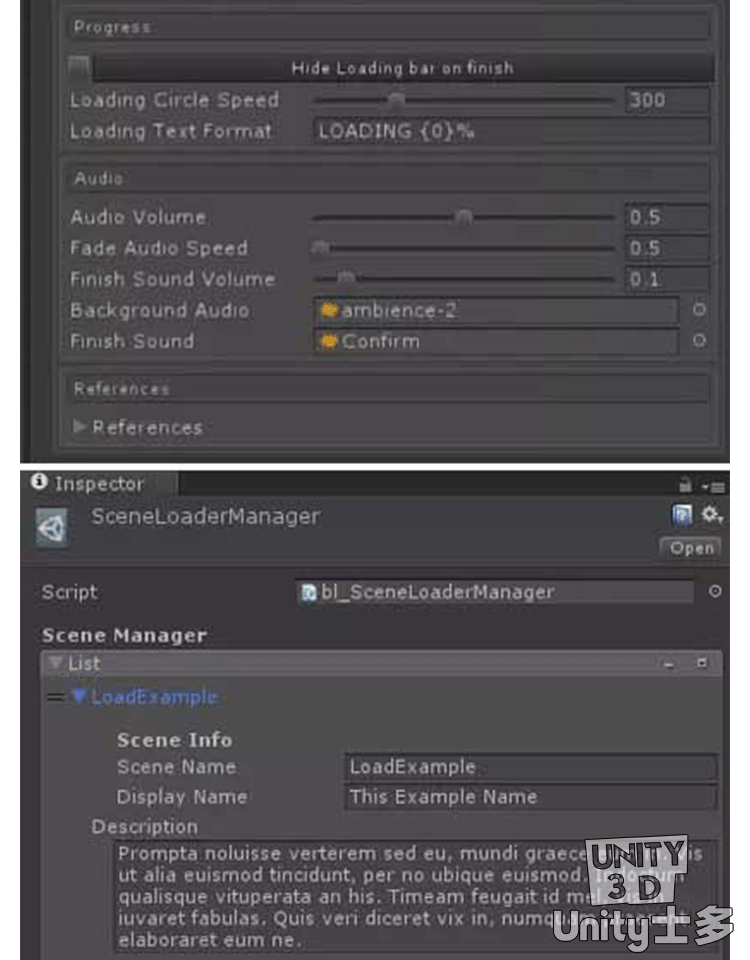This screenshot has width=750, height=960.
Task: Click the LoadExample drag handle
Action: tap(56, 697)
